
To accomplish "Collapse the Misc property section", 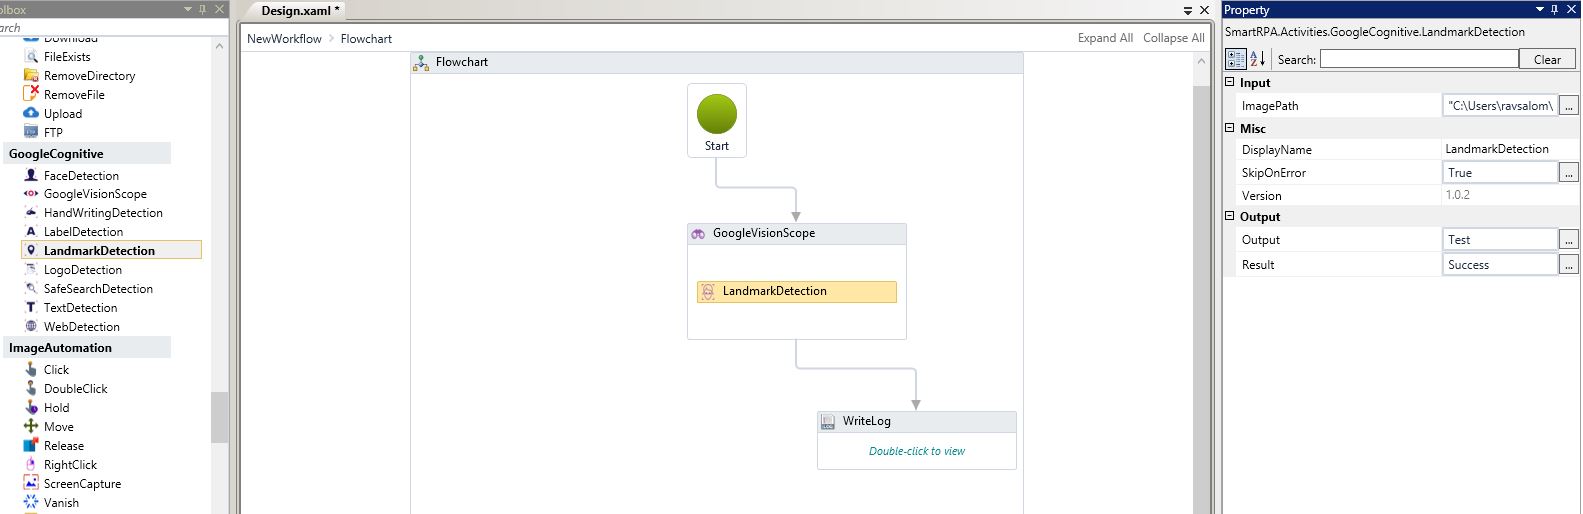I will tap(1230, 128).
